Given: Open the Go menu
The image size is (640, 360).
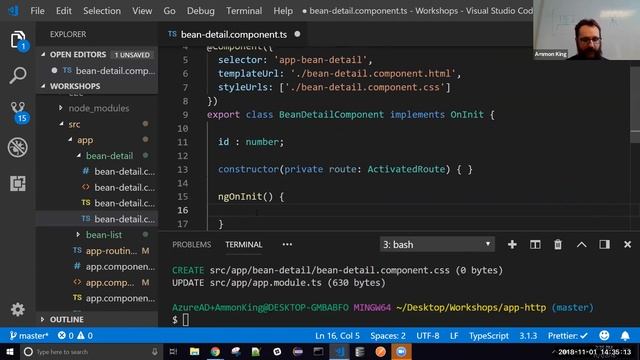Looking at the screenshot, I should click(169, 11).
